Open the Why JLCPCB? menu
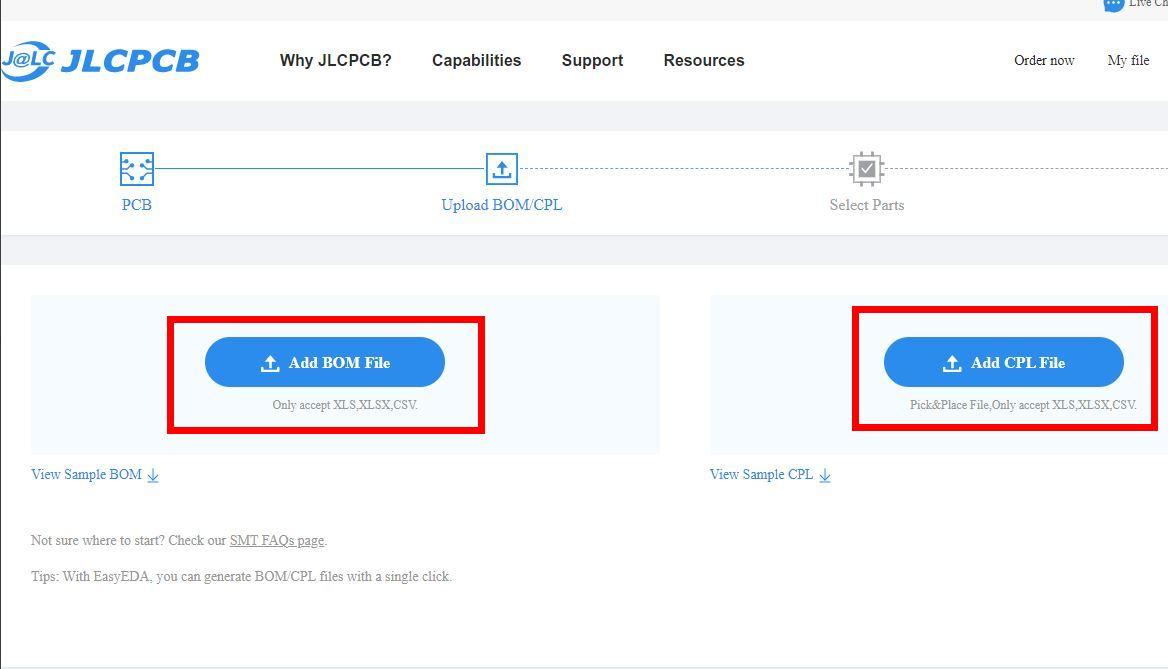The image size is (1168, 669). tap(335, 60)
